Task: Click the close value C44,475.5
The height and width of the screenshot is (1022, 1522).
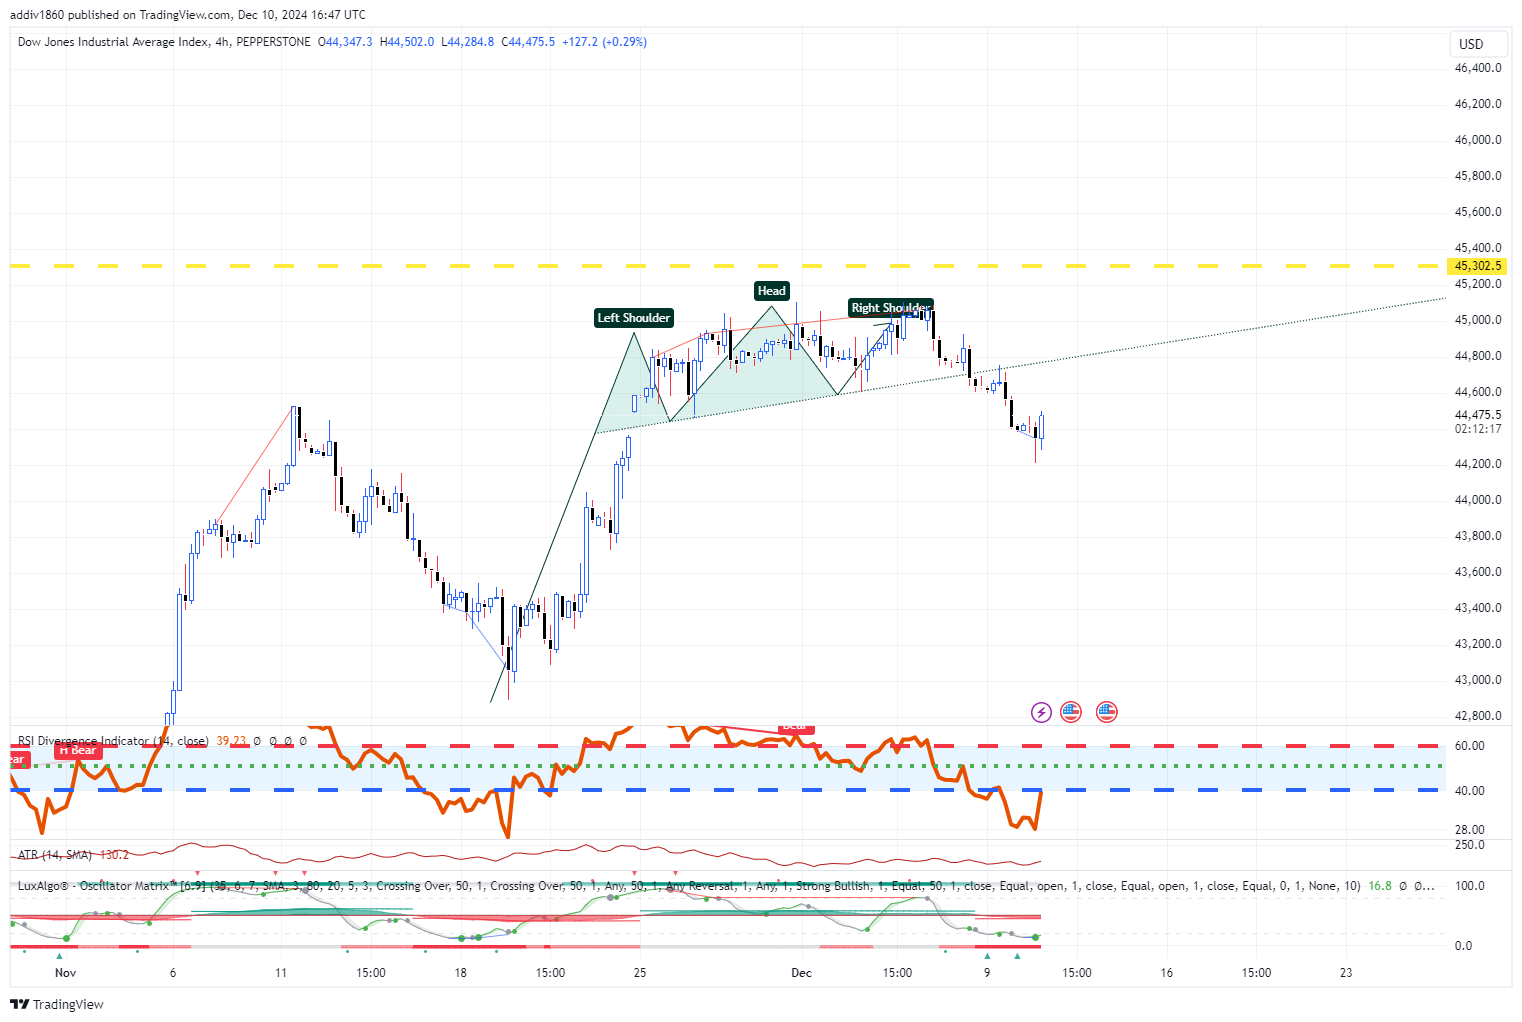Action: (x=528, y=42)
